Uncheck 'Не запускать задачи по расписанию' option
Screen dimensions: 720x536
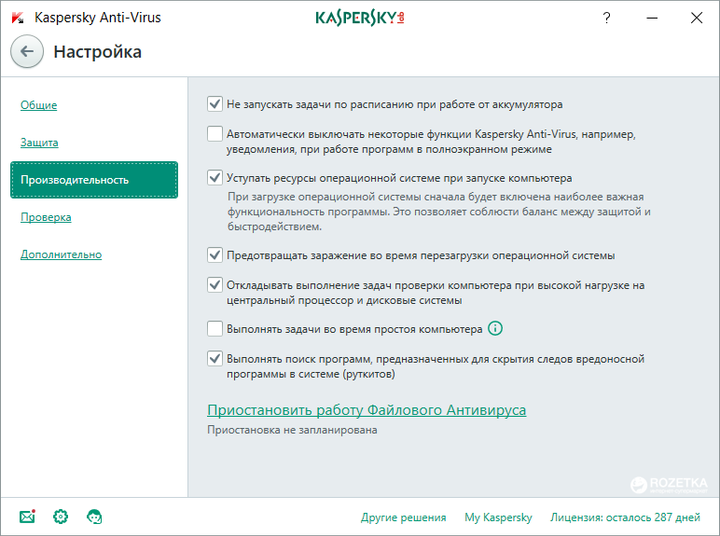215,104
